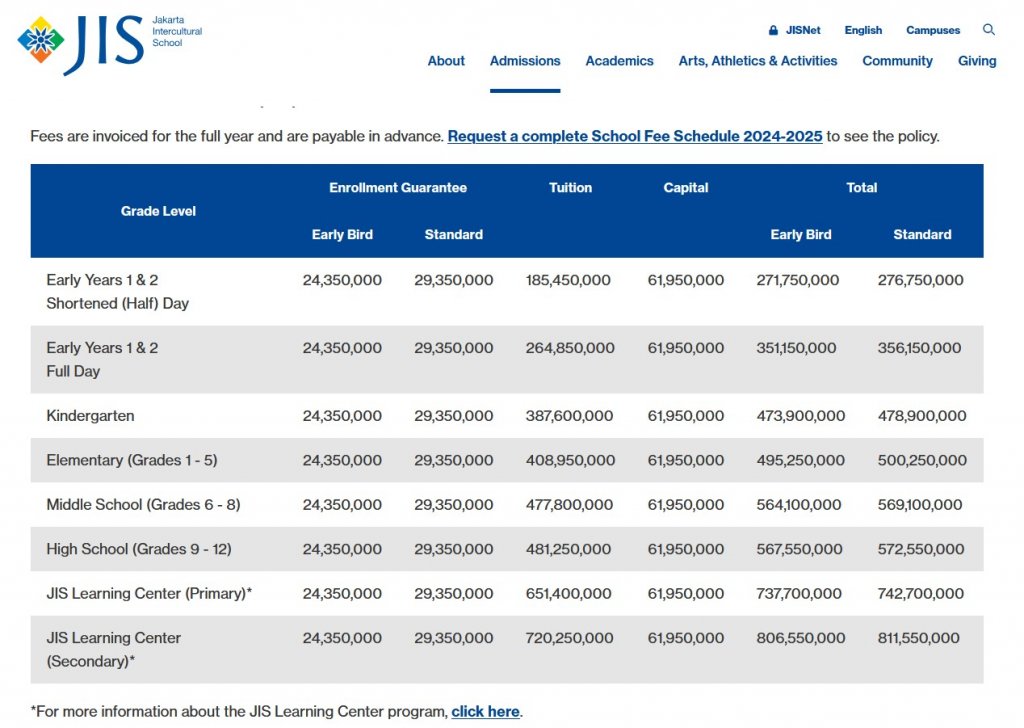The width and height of the screenshot is (1024, 728).
Task: Expand the Community navigation dropdown
Action: pyautogui.click(x=897, y=60)
